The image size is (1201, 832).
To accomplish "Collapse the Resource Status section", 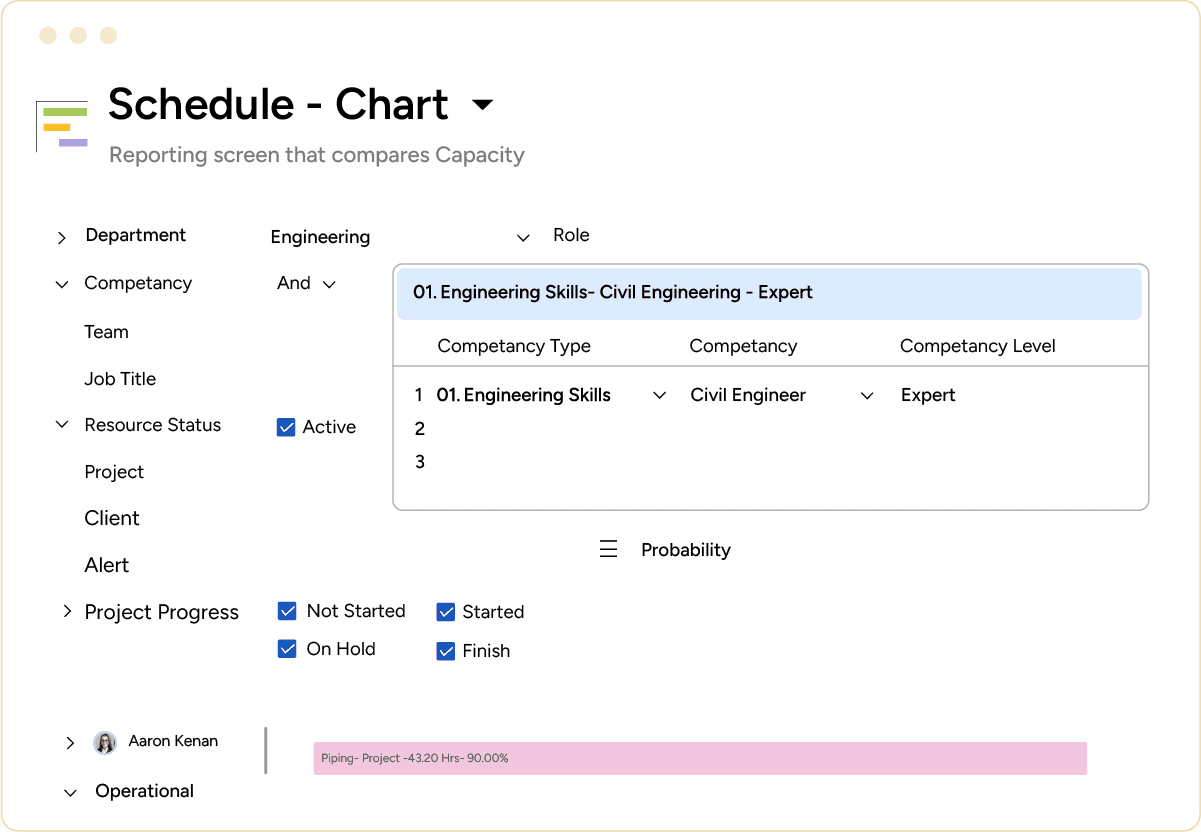I will click(x=61, y=424).
